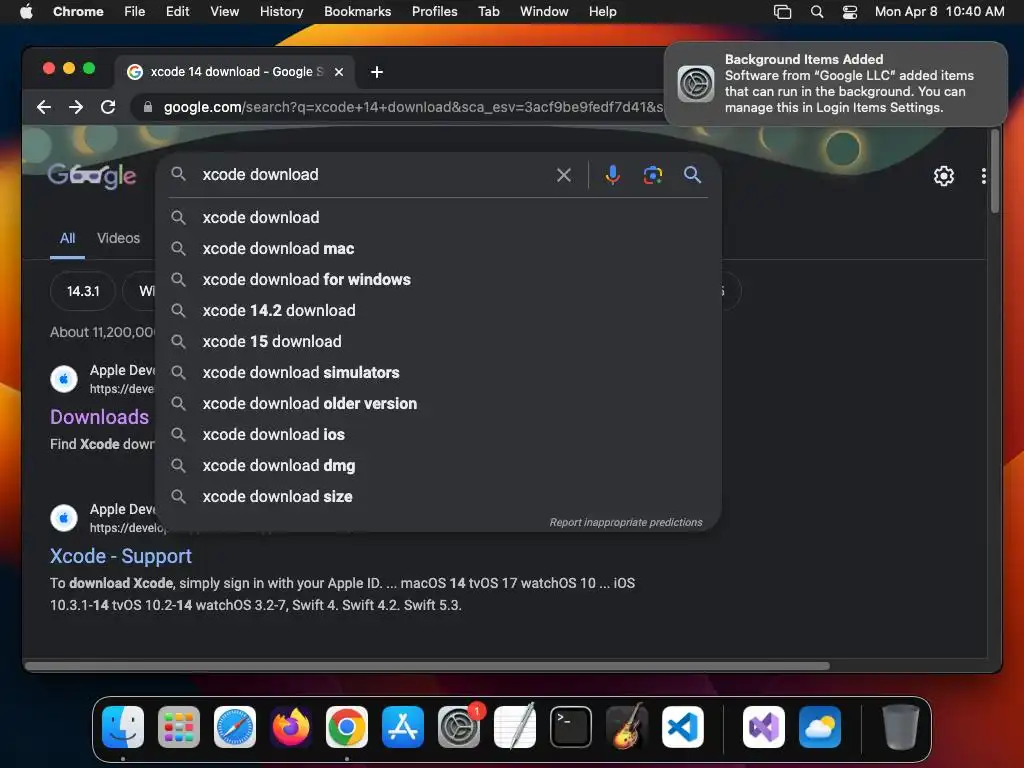The image size is (1024, 768).
Task: Open Google Chrome Dock icon
Action: tap(347, 727)
